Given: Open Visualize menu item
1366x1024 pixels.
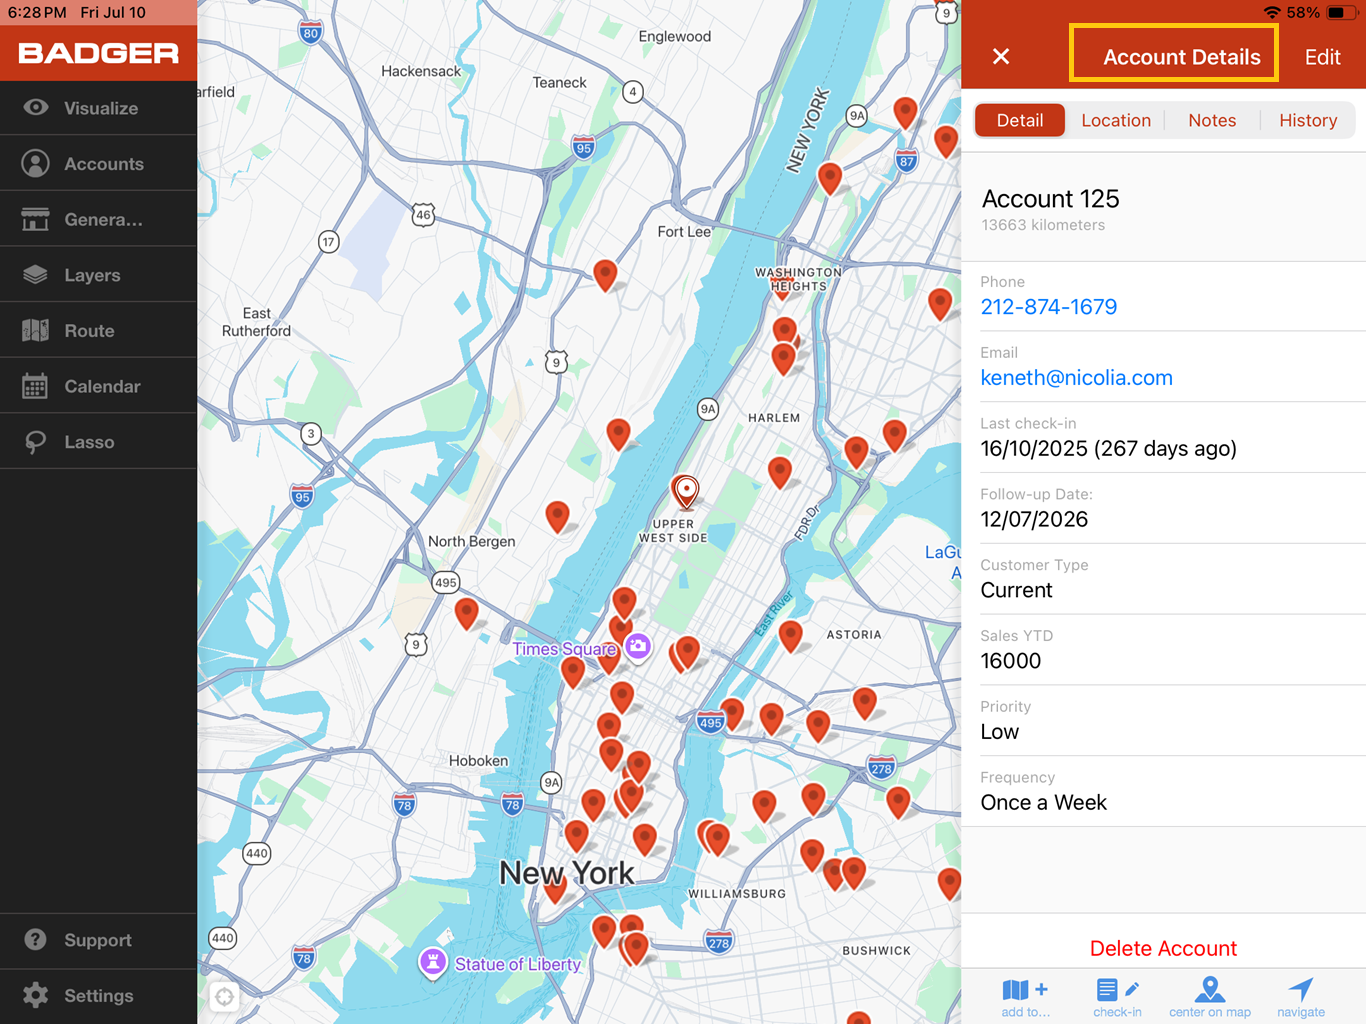Looking at the screenshot, I should pos(98,107).
